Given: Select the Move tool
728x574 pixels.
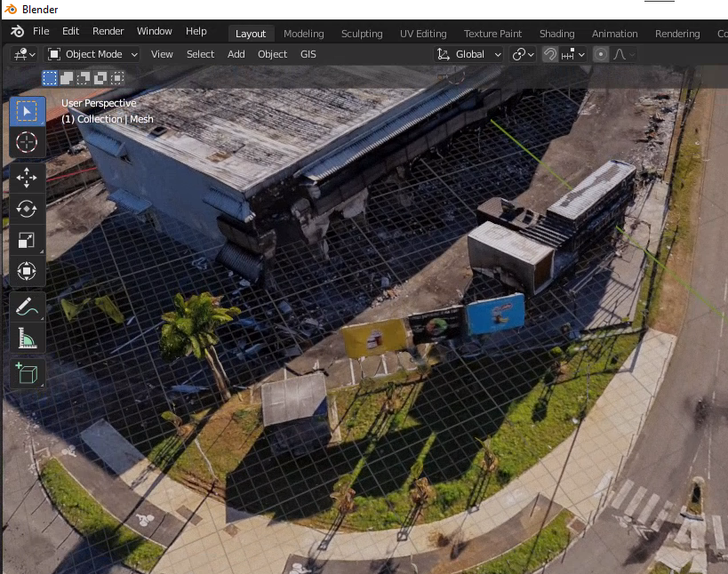Looking at the screenshot, I should [x=27, y=177].
